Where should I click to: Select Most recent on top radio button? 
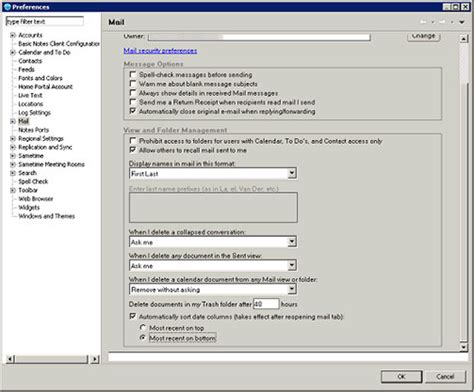pos(143,327)
